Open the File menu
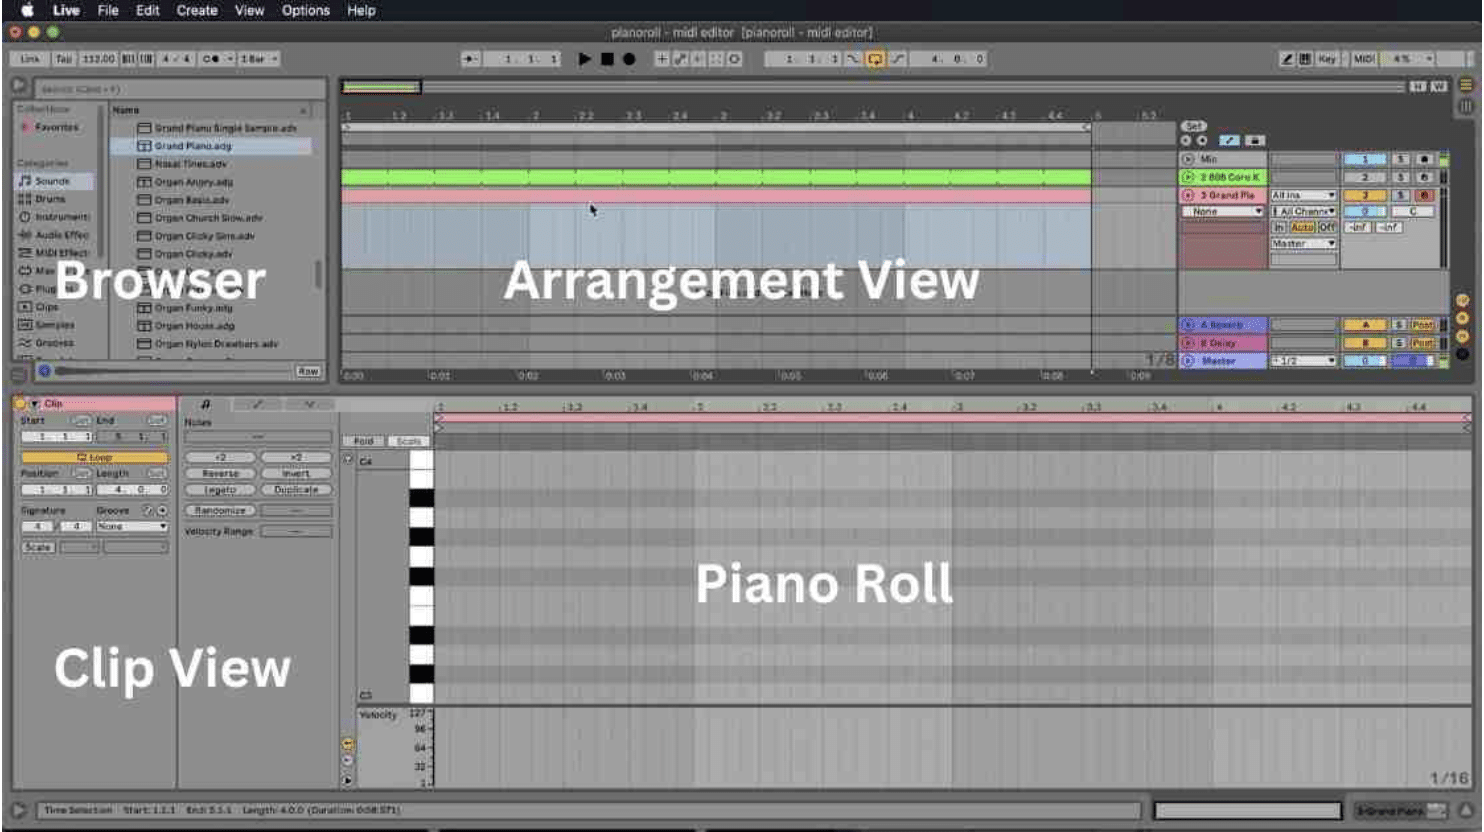Image resolution: width=1484 pixels, height=832 pixels. [x=108, y=10]
